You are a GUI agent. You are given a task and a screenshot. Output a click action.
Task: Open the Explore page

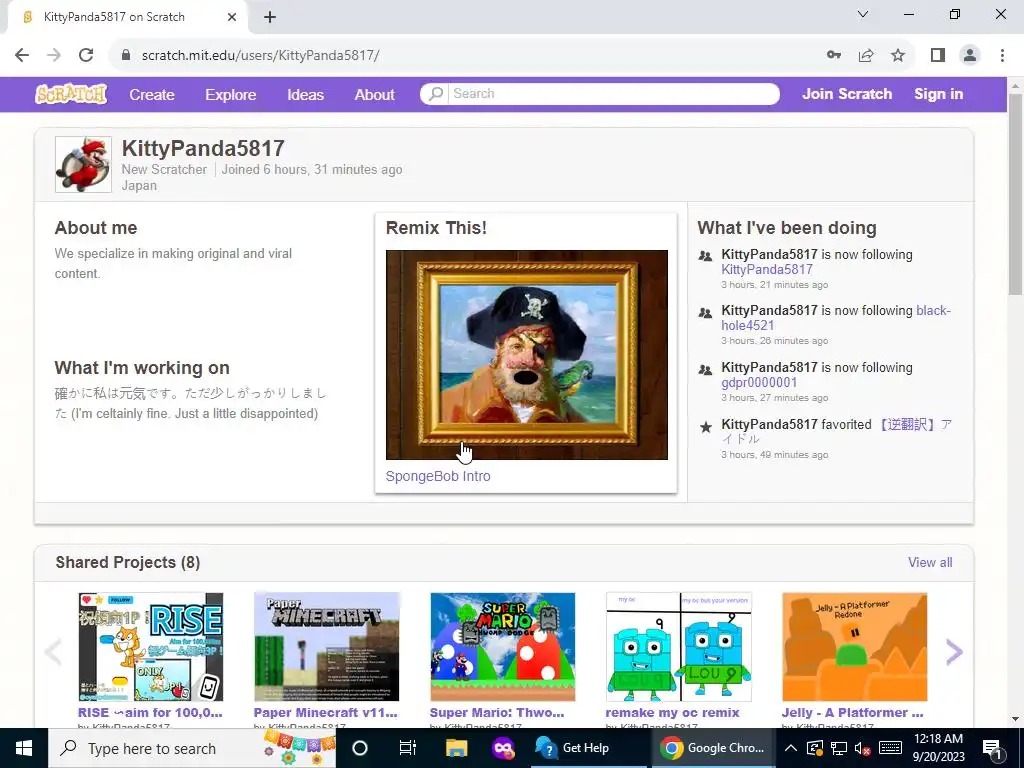click(231, 95)
